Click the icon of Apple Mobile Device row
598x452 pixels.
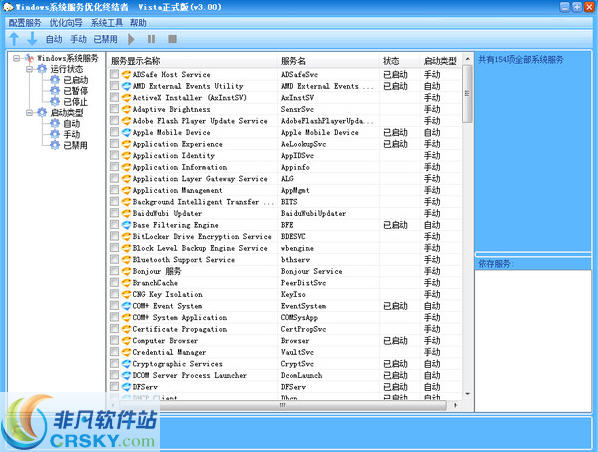[126, 132]
